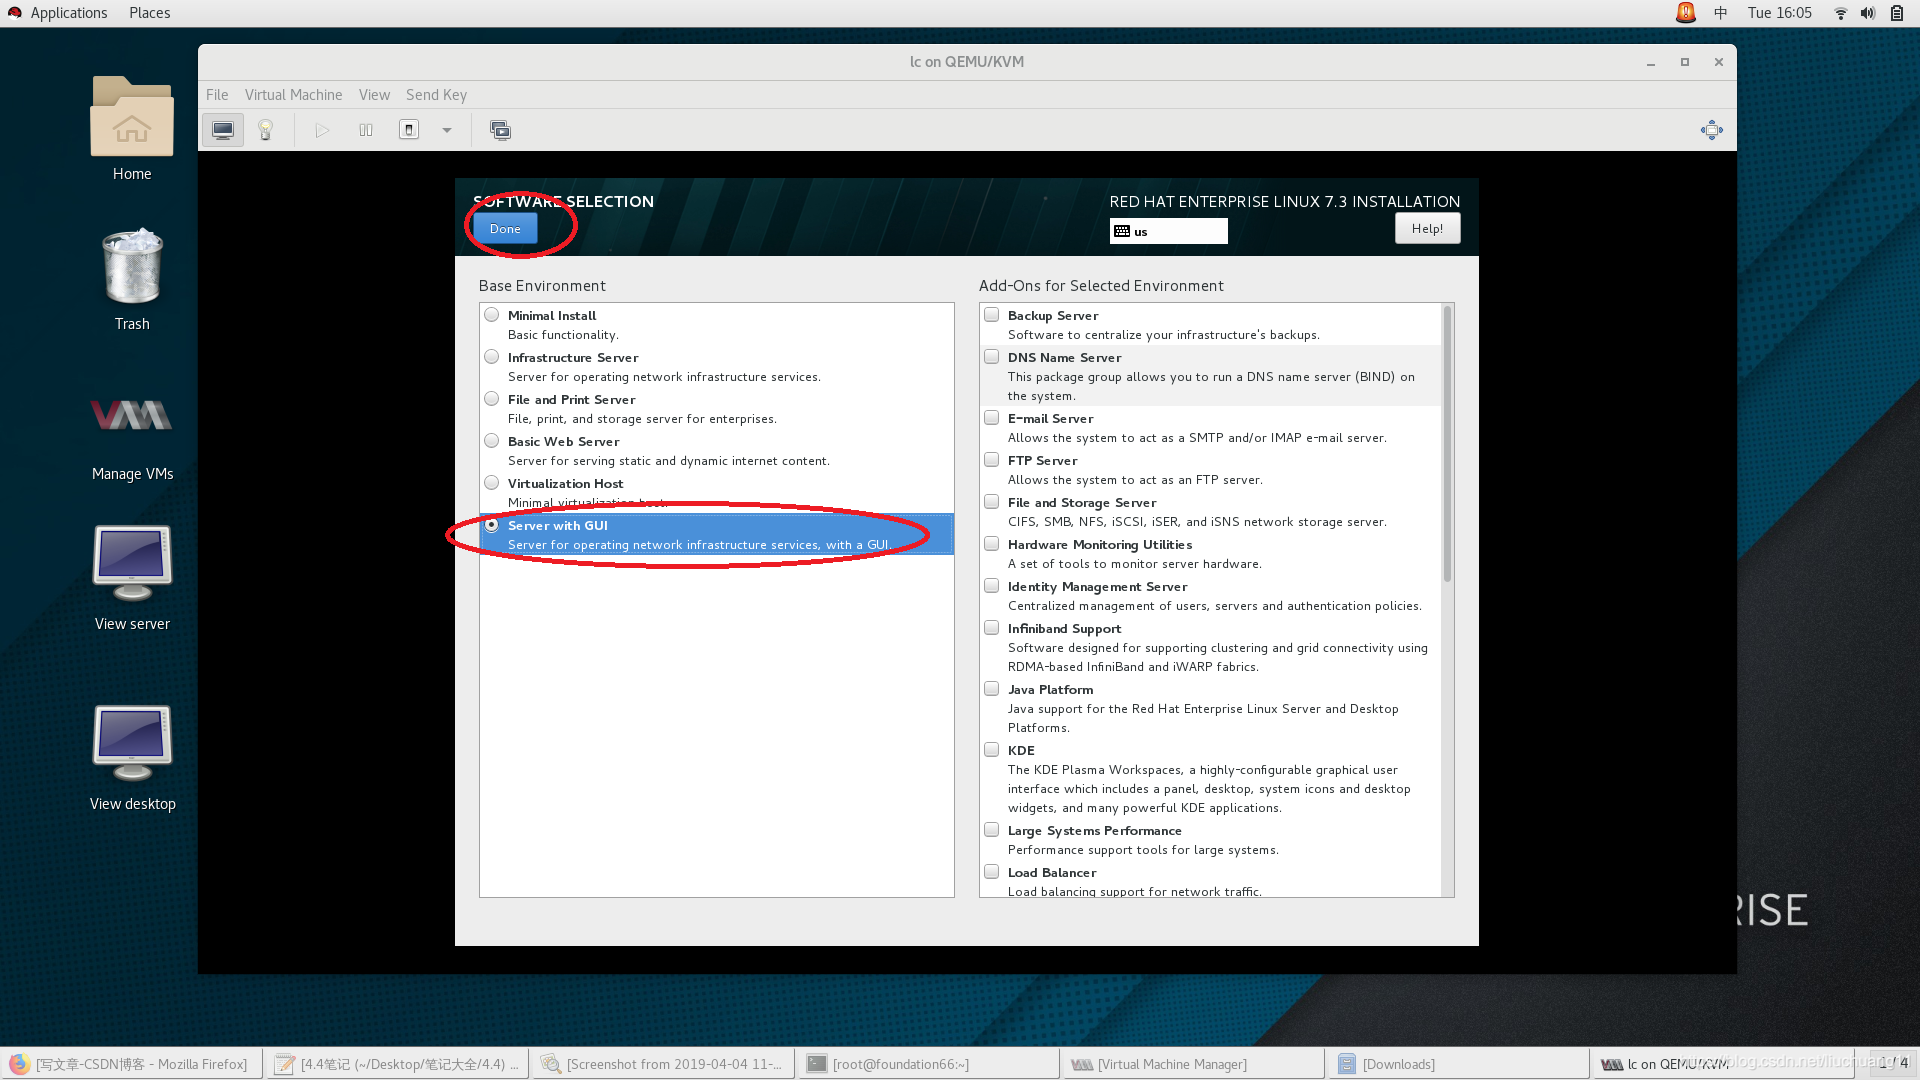Switch to Screenshot image viewer window
Screen dimensions: 1920x1080
coord(663,1064)
